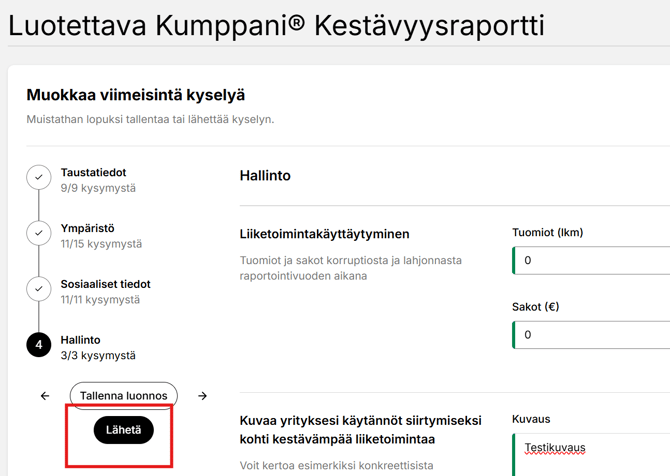670x476 pixels.
Task: Focus the Sakot (€) input field
Action: [591, 335]
